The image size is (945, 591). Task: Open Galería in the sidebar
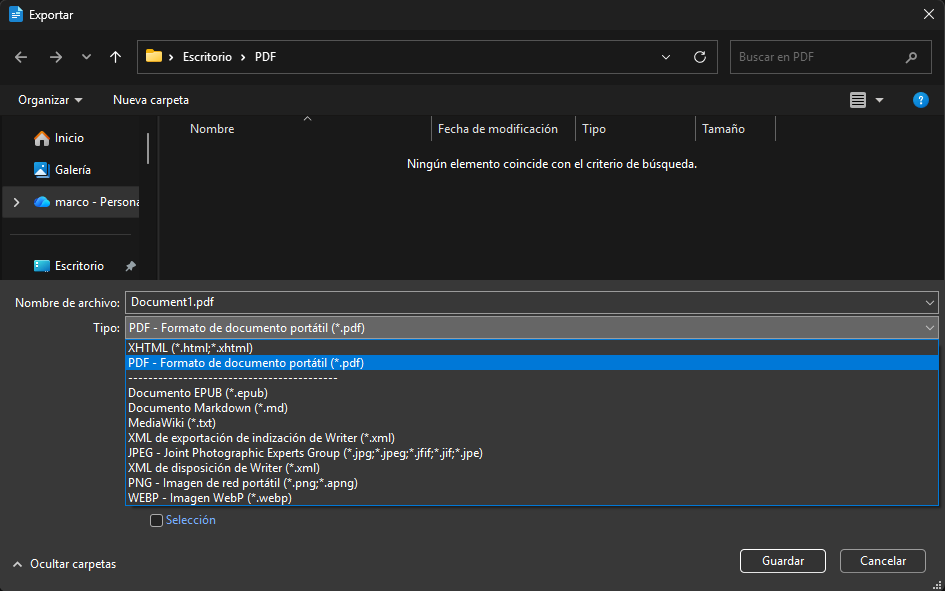pyautogui.click(x=72, y=170)
